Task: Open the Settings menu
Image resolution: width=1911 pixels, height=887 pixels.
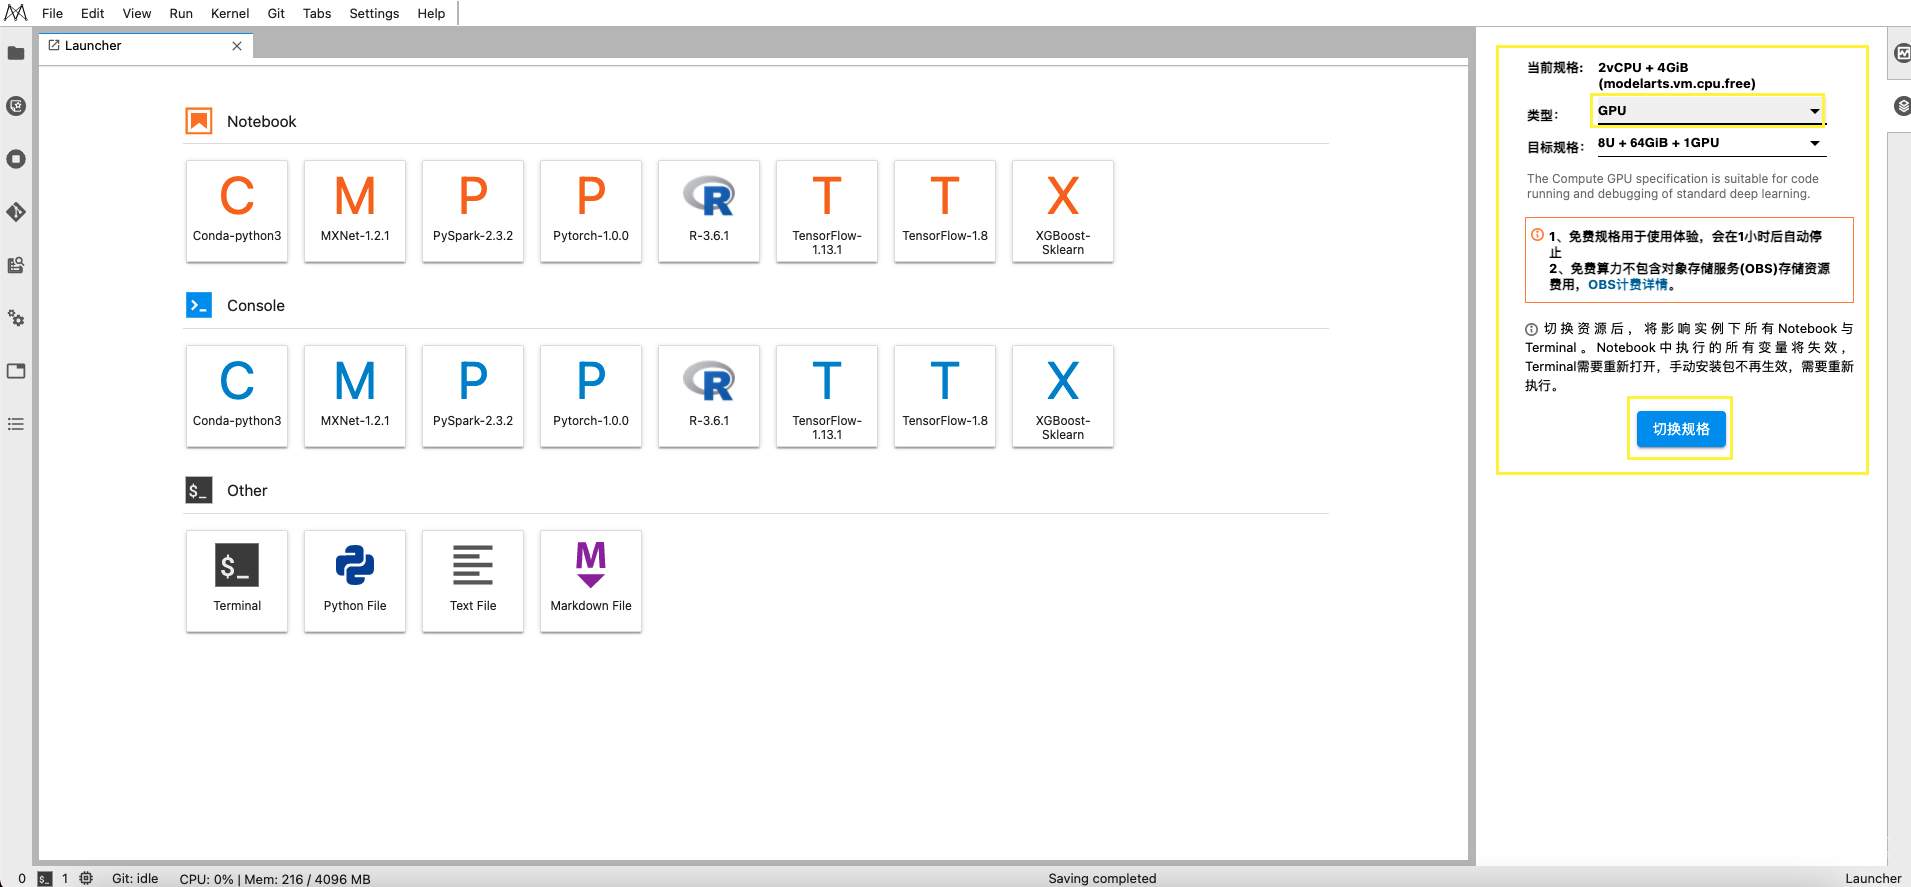Action: [374, 13]
